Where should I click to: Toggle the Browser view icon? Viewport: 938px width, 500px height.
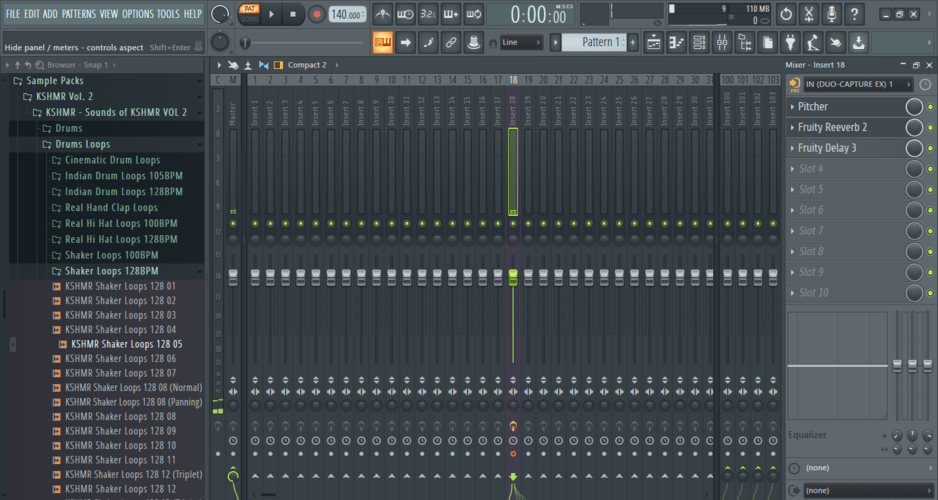click(745, 42)
